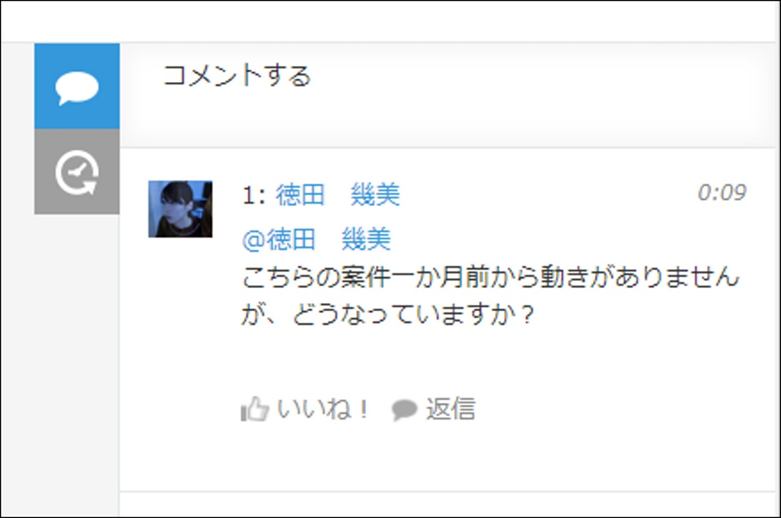
Task: Click the 返信 reply button
Action: pos(450,409)
